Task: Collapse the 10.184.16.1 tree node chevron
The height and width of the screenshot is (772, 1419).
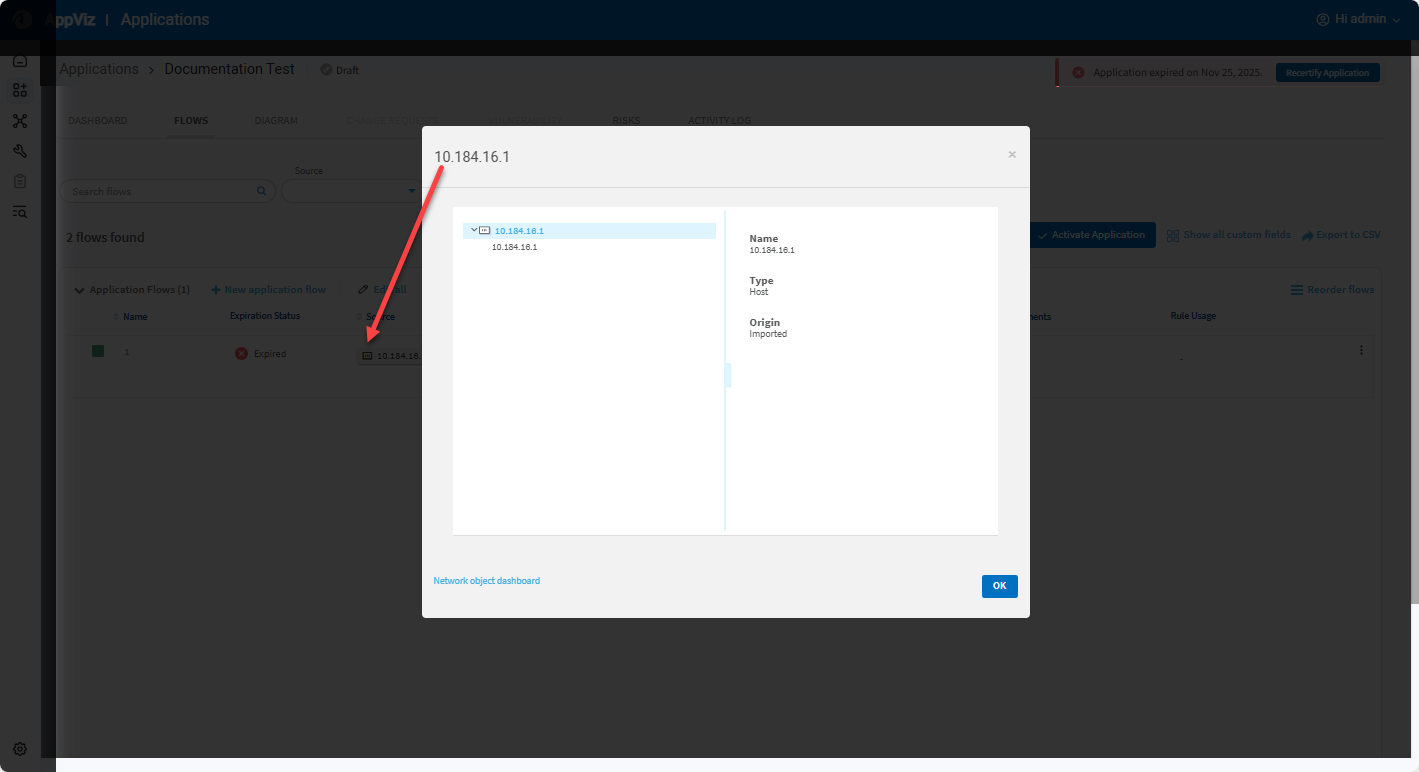Action: pyautogui.click(x=474, y=230)
